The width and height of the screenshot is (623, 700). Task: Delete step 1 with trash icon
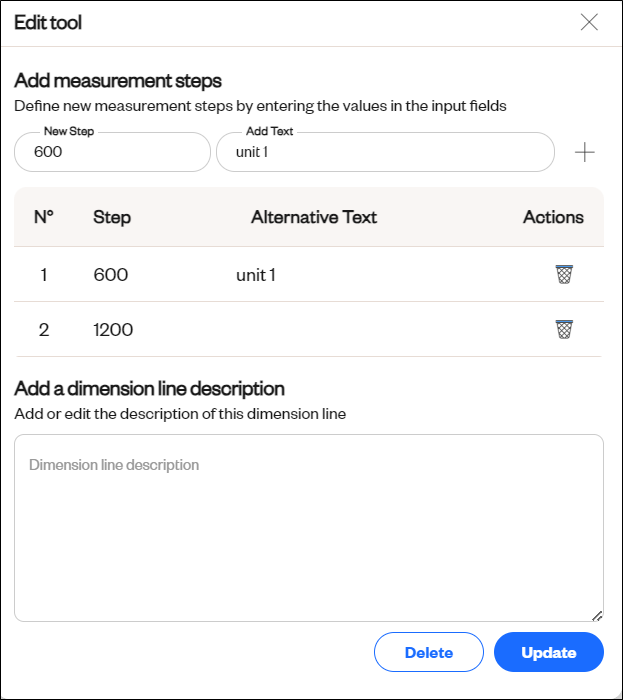pyautogui.click(x=564, y=274)
